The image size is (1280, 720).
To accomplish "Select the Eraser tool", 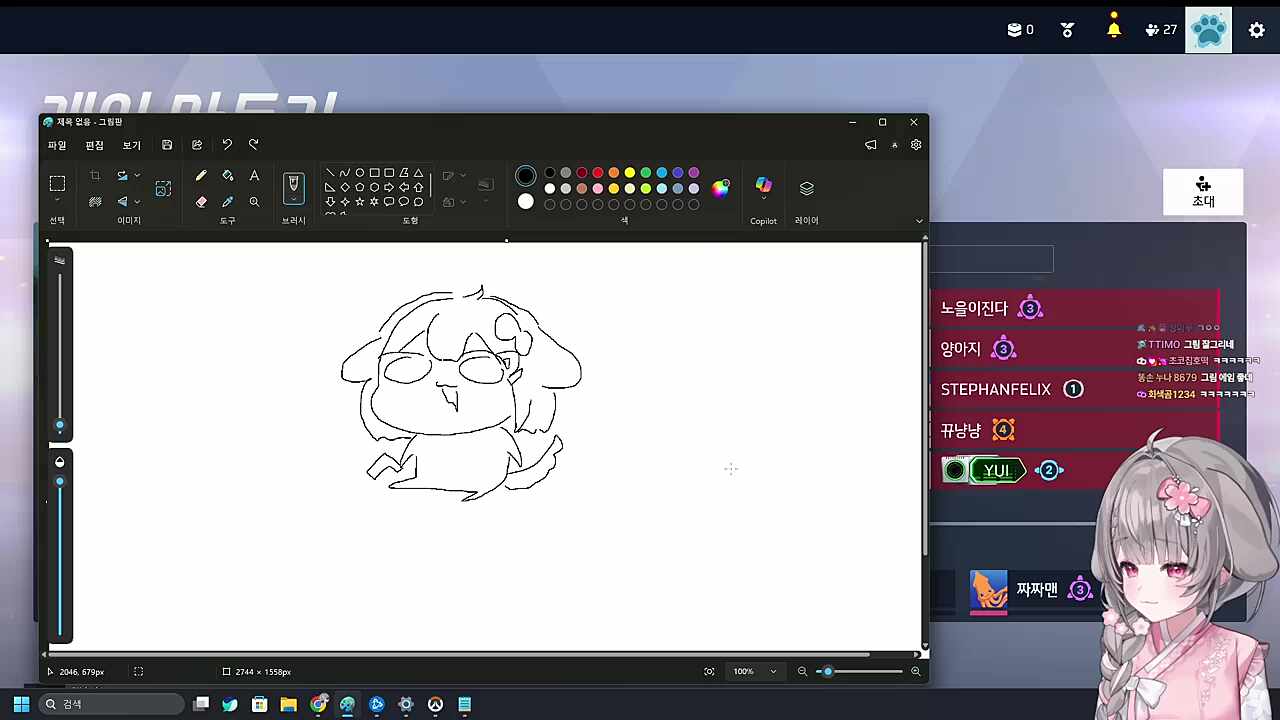I will [x=201, y=202].
